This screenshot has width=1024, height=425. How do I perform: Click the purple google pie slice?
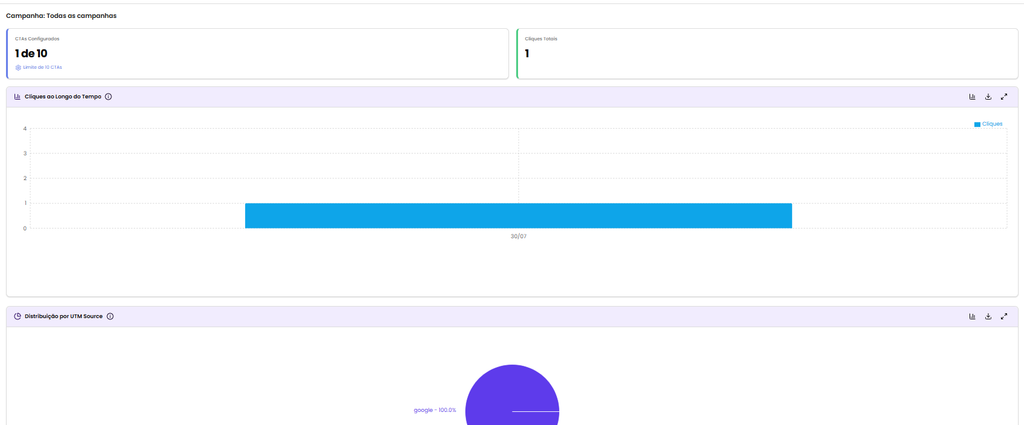(512, 394)
